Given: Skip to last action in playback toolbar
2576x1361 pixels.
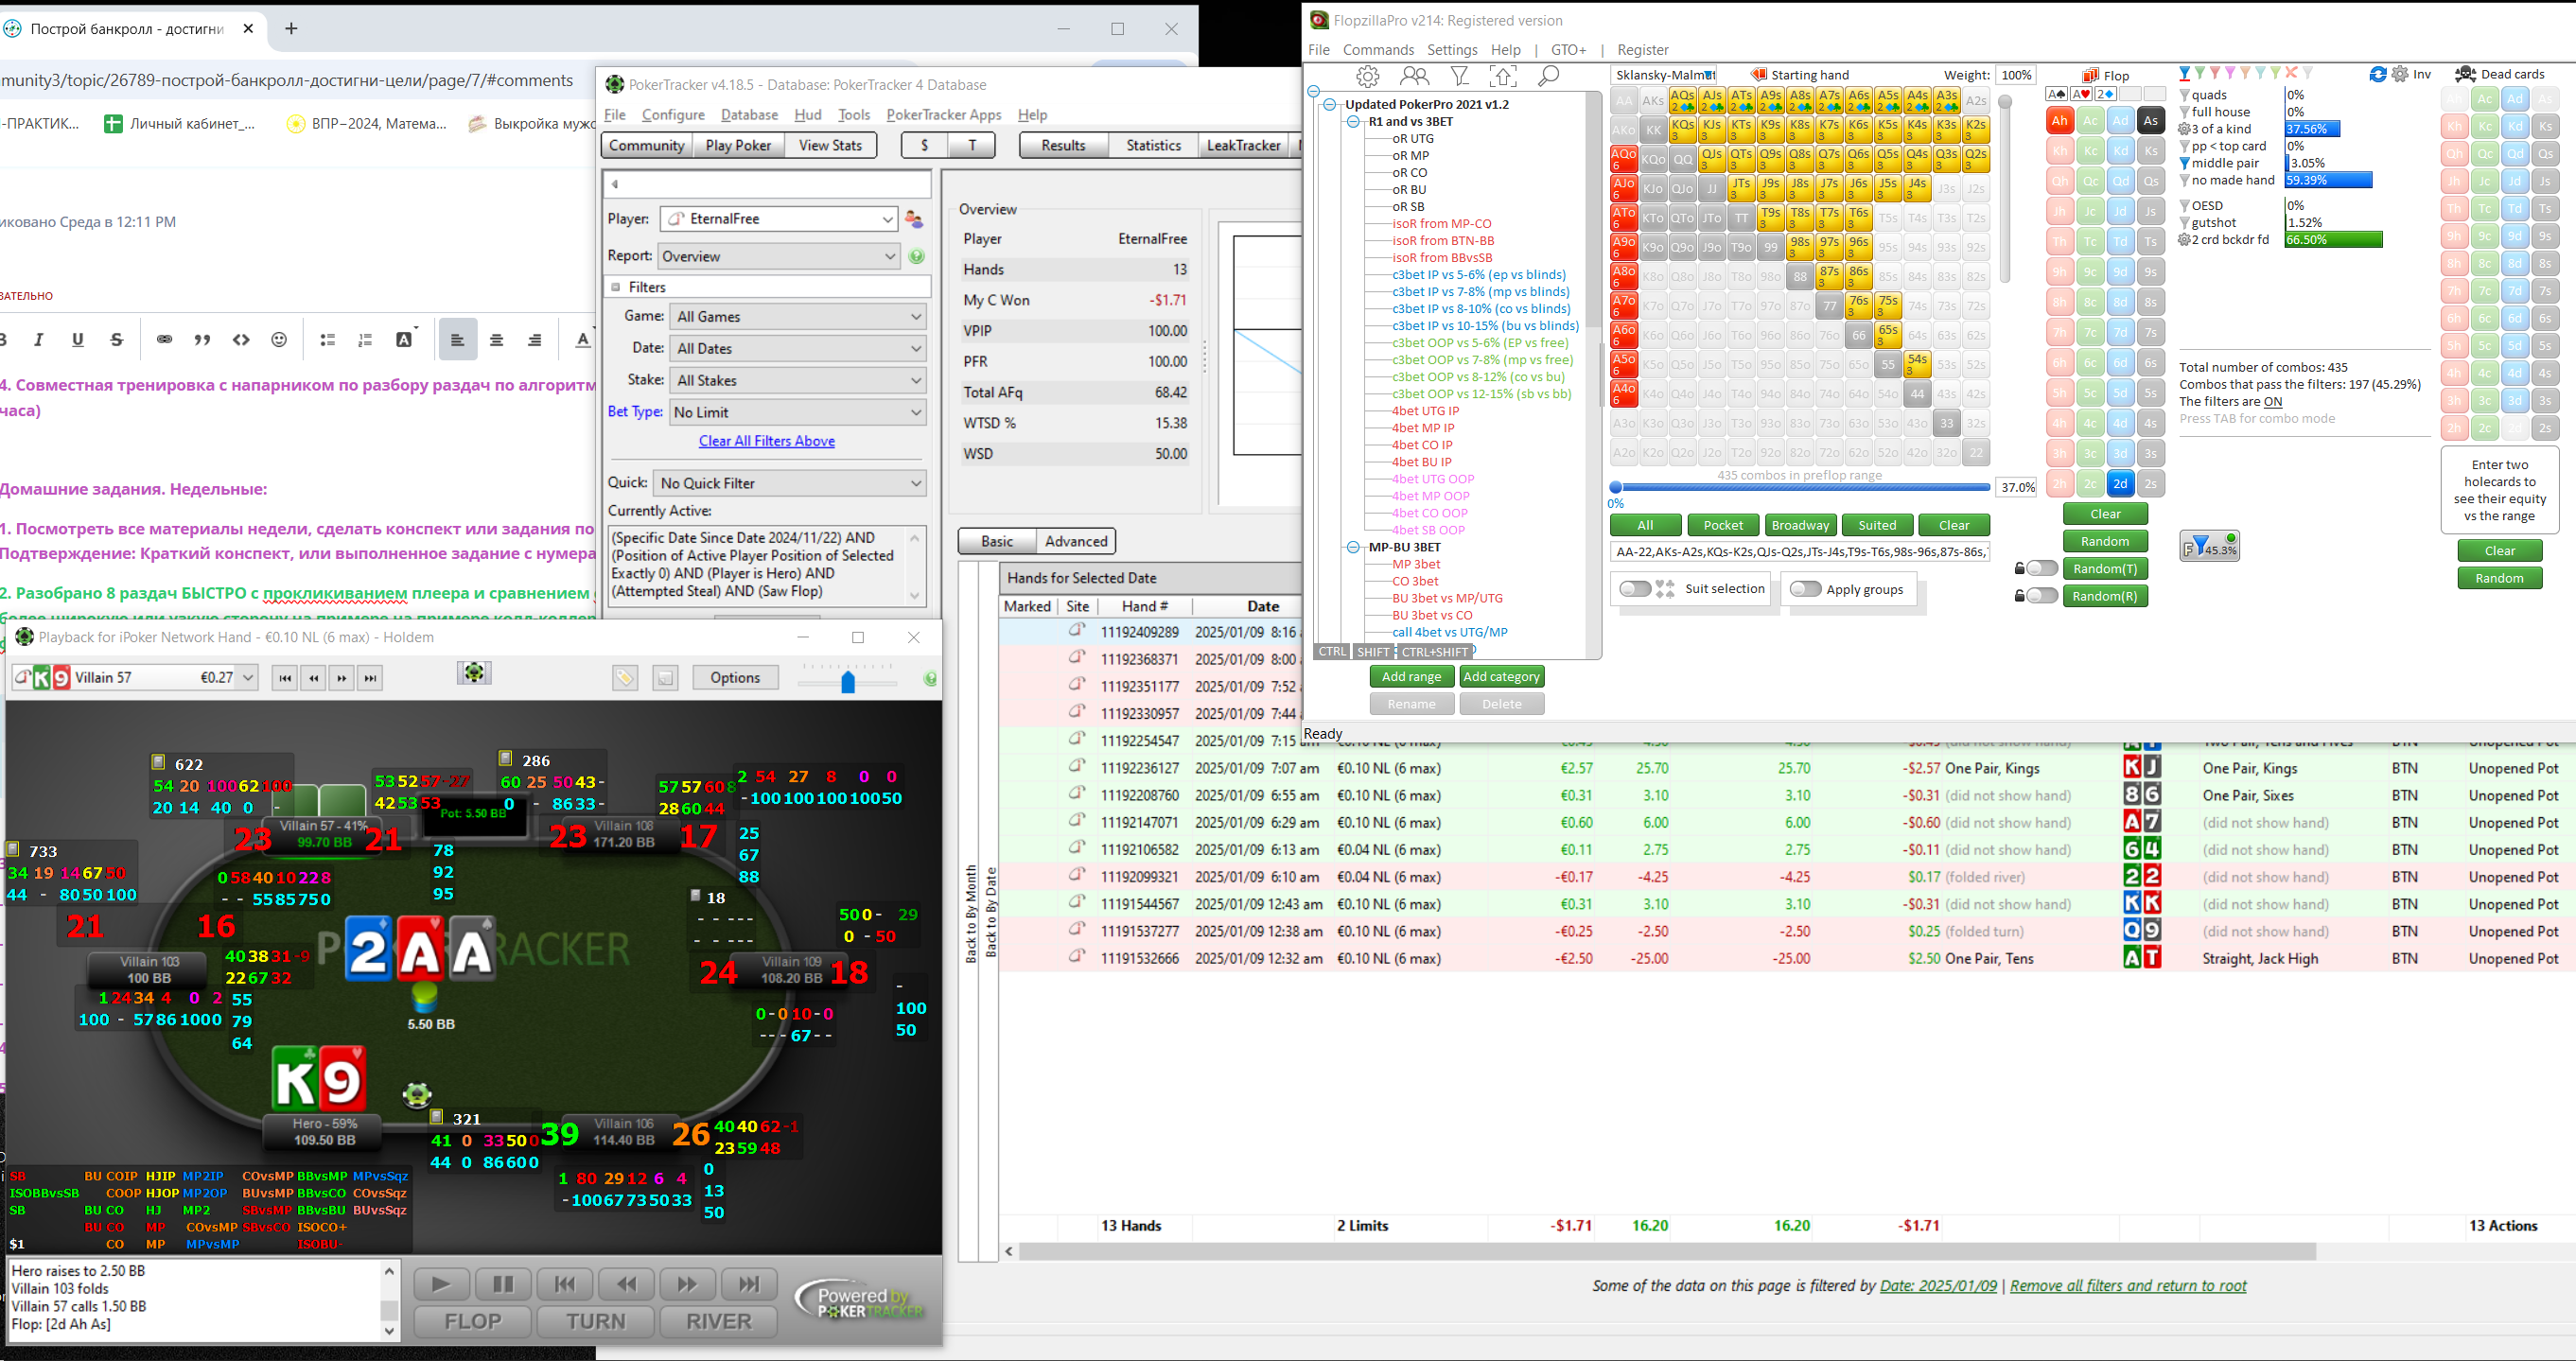Looking at the screenshot, I should (371, 678).
